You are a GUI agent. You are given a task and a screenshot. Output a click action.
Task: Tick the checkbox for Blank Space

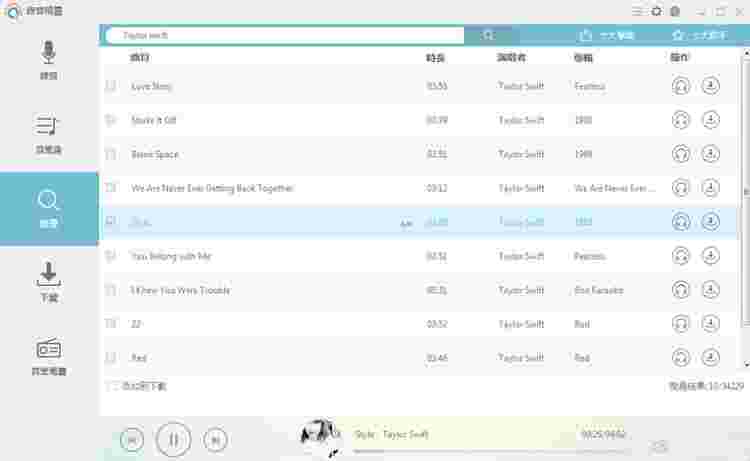pyautogui.click(x=110, y=154)
